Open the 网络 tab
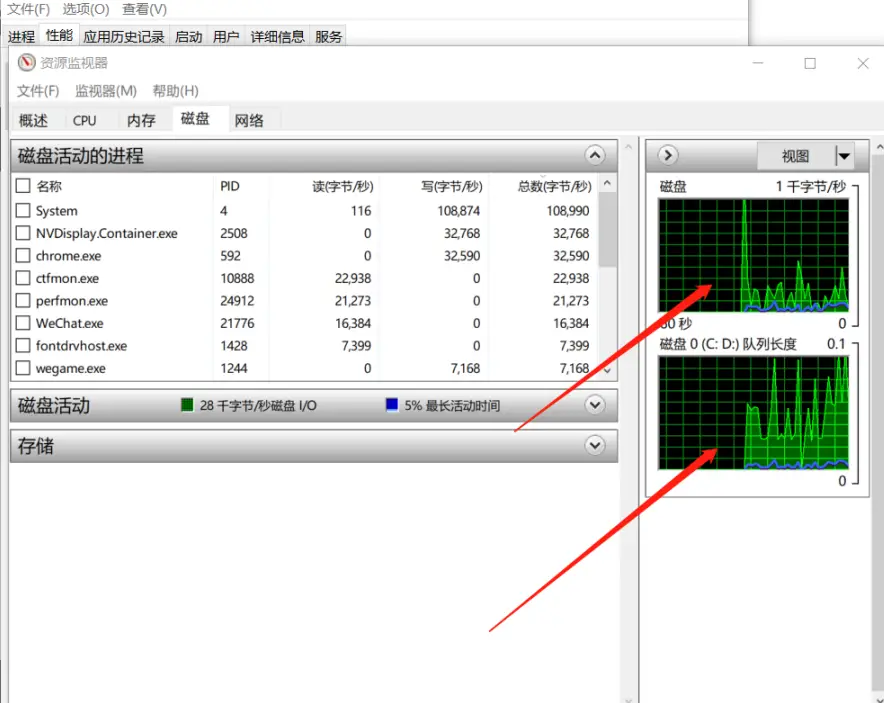This screenshot has width=884, height=703. (x=249, y=120)
